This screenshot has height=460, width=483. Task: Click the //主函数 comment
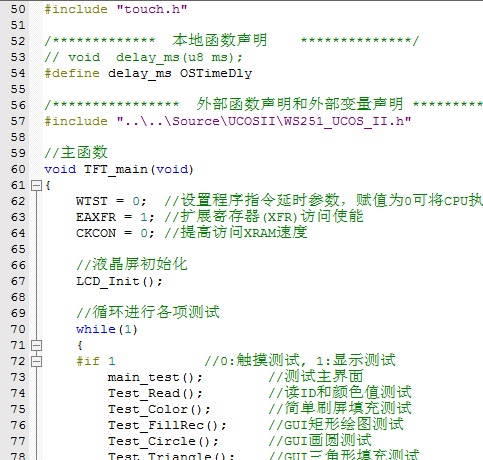click(x=76, y=152)
